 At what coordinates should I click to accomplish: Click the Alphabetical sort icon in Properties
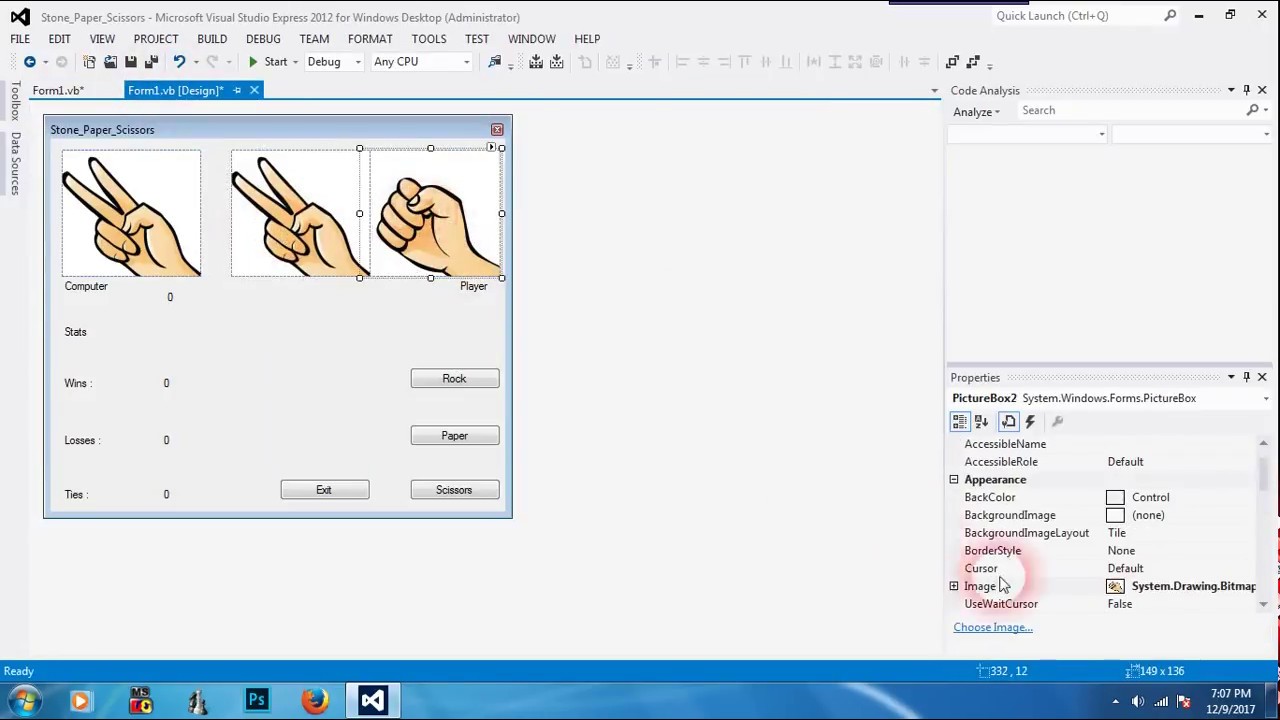[981, 422]
